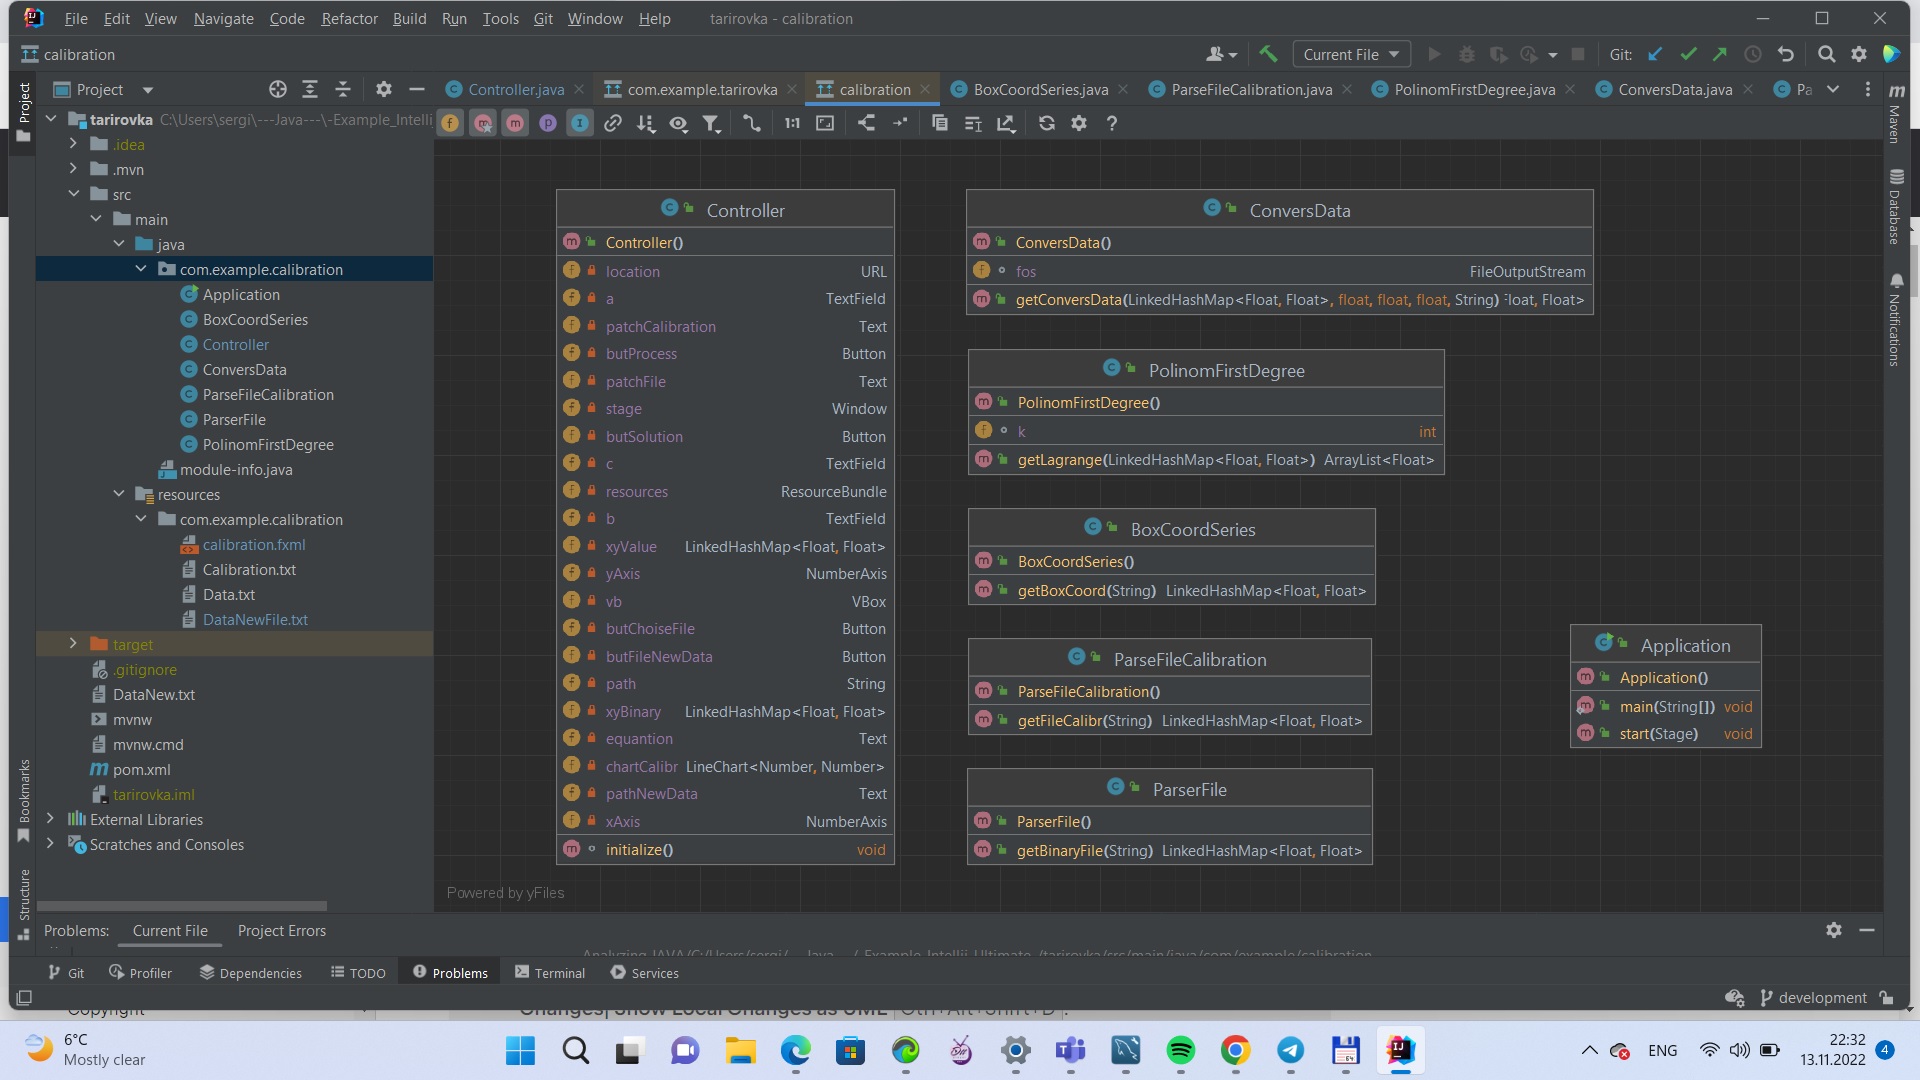
Task: Open diagram filter funnel icon
Action: 711,123
